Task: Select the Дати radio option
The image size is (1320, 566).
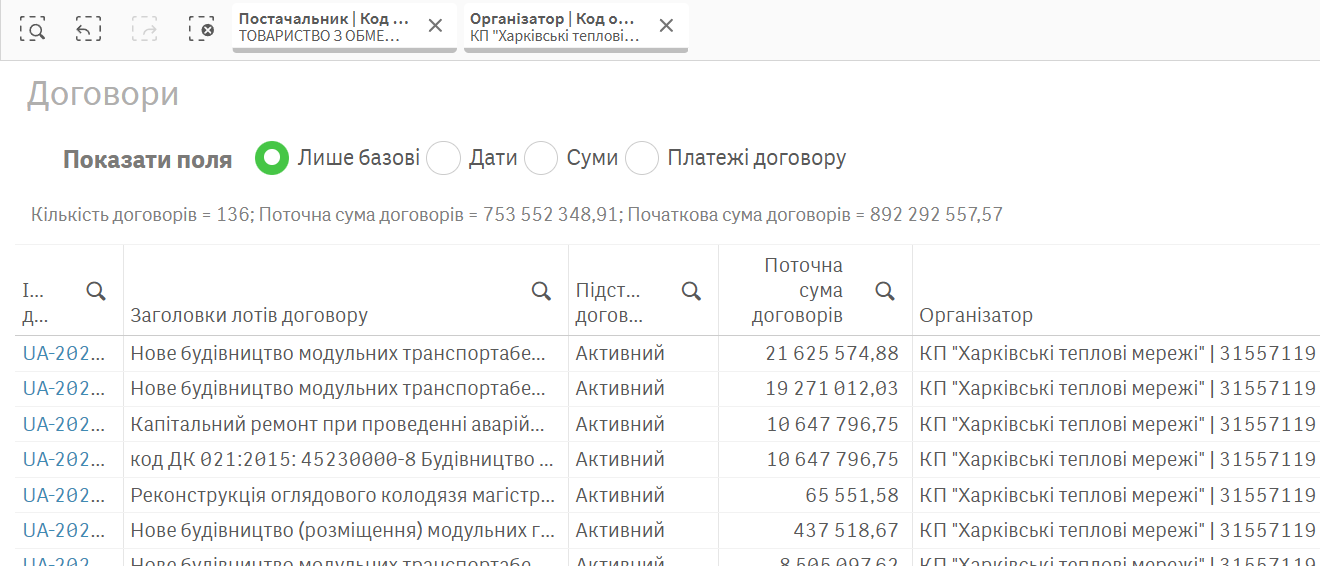Action: point(443,158)
